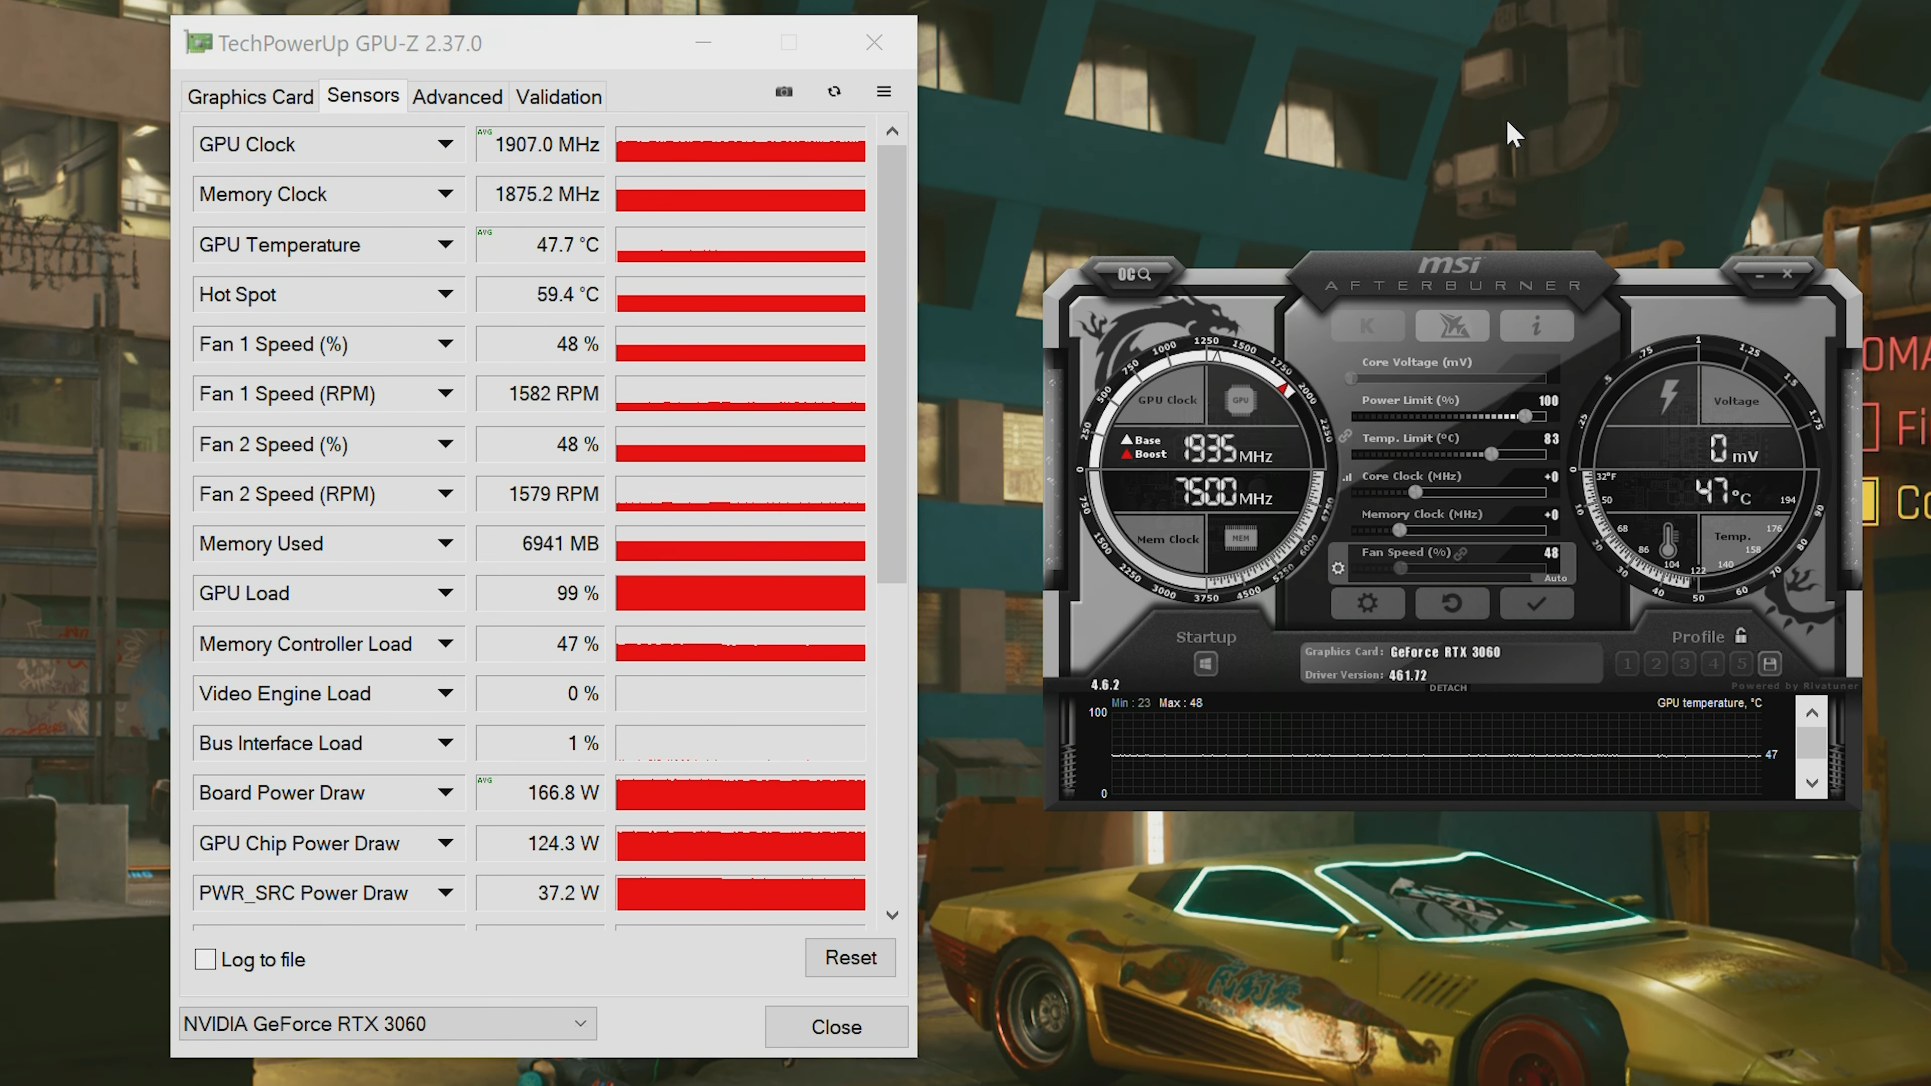Click the Memory Used 6941 MB value

(541, 543)
